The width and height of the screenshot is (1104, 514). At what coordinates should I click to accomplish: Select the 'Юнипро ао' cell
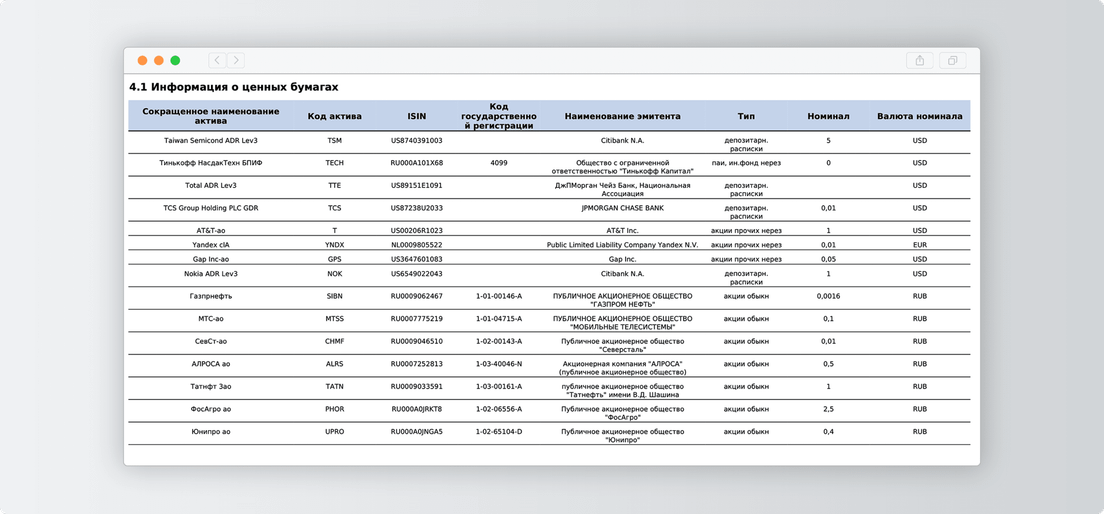tap(211, 432)
